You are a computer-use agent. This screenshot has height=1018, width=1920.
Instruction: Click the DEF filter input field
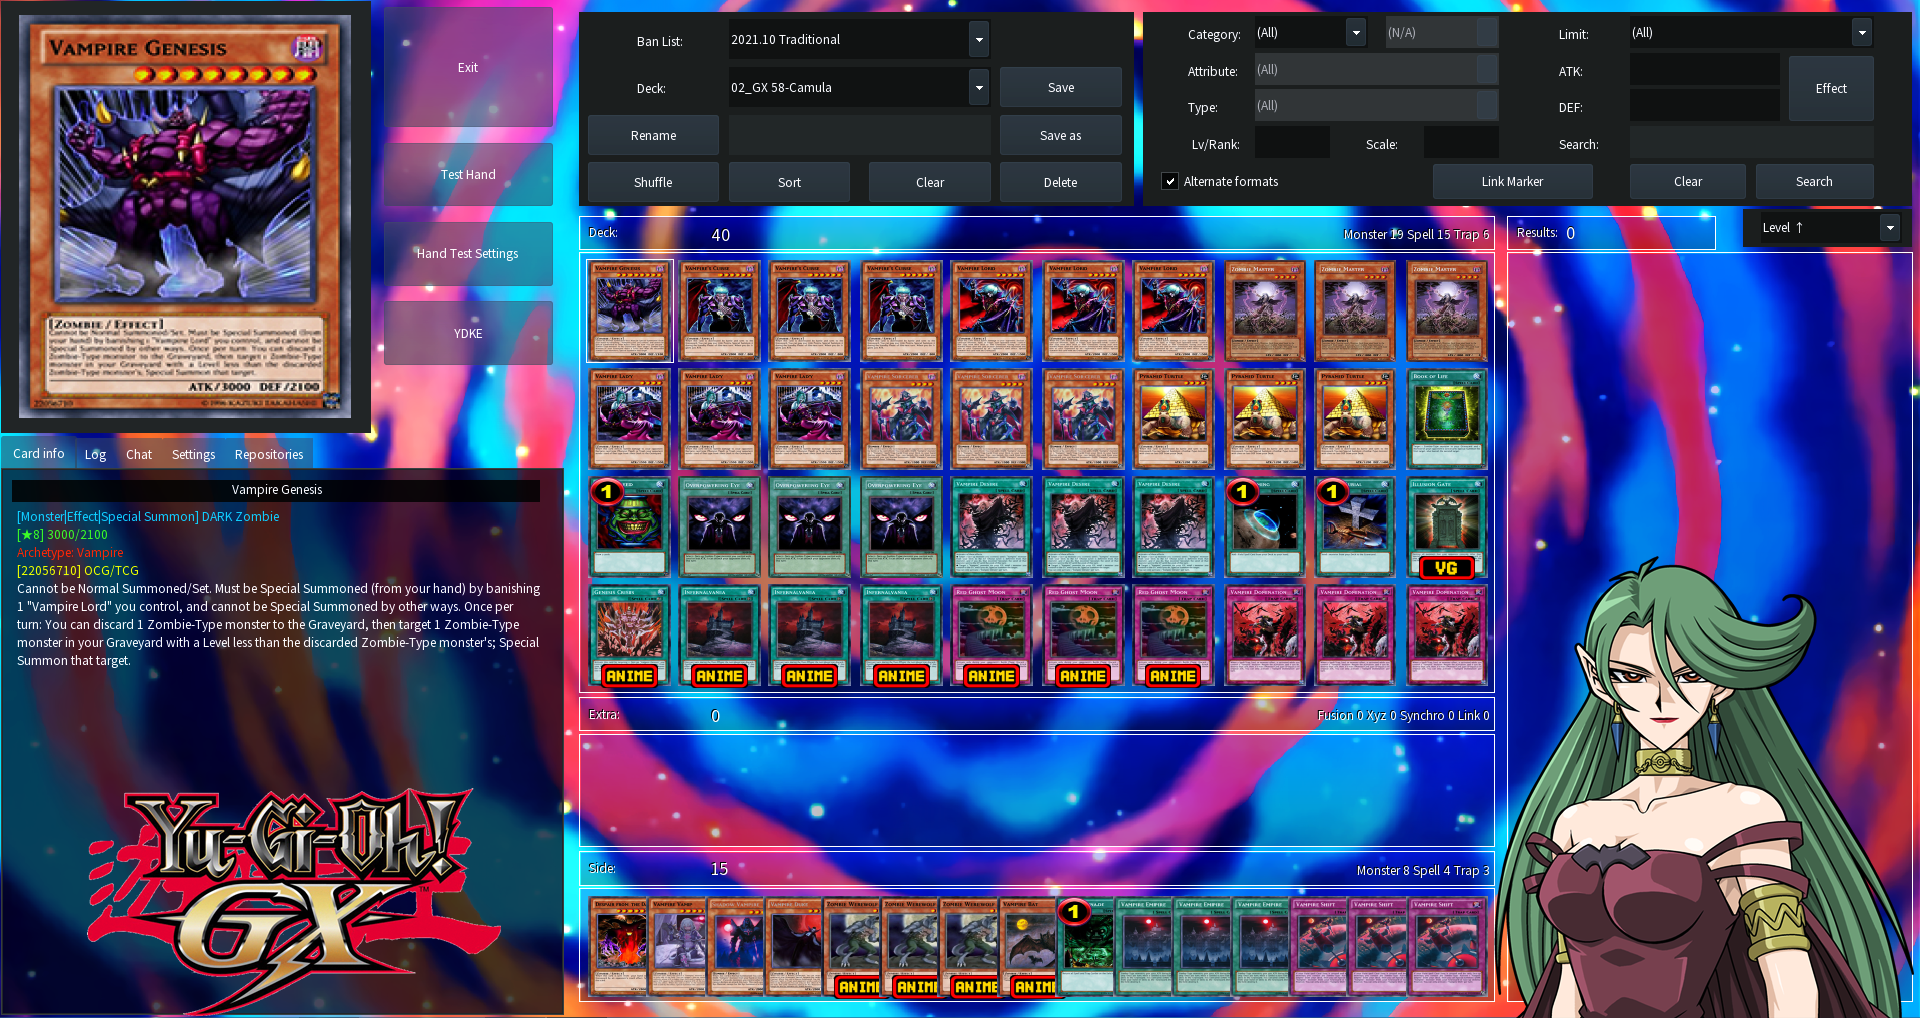(1704, 106)
